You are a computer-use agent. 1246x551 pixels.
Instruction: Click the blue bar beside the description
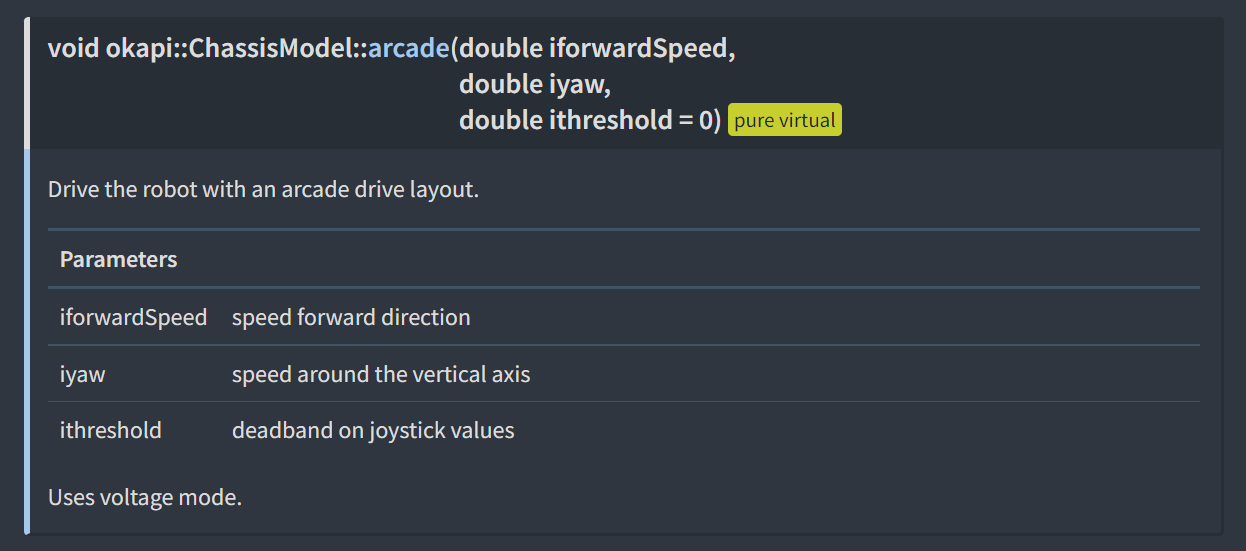tap(27, 342)
